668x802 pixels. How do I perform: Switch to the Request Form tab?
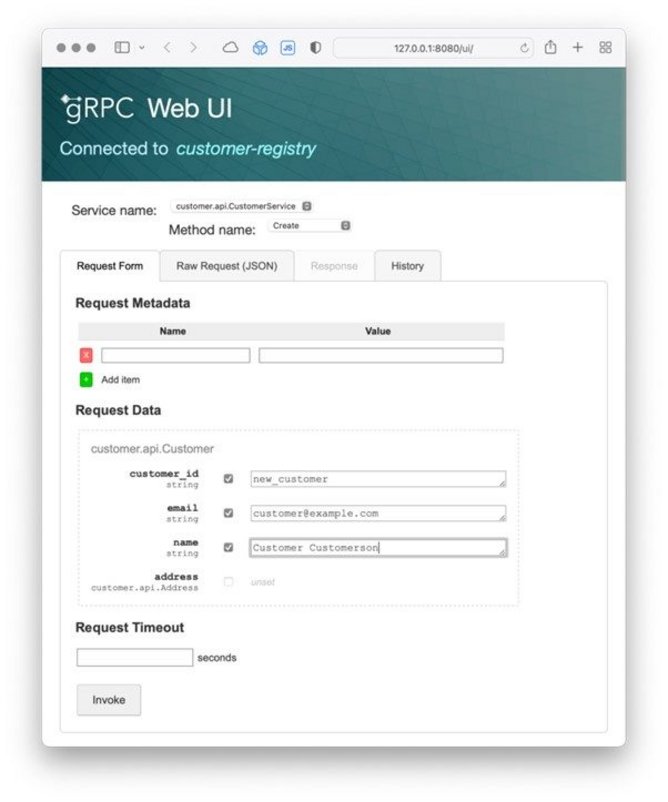click(x=110, y=266)
